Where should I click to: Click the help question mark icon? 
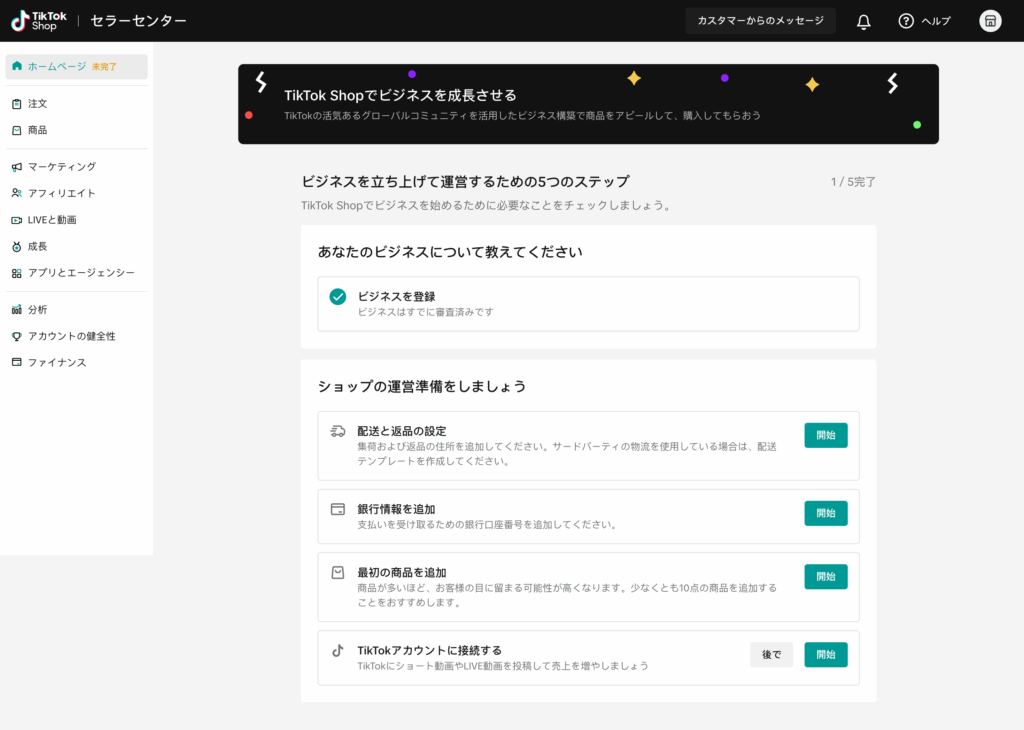point(906,21)
